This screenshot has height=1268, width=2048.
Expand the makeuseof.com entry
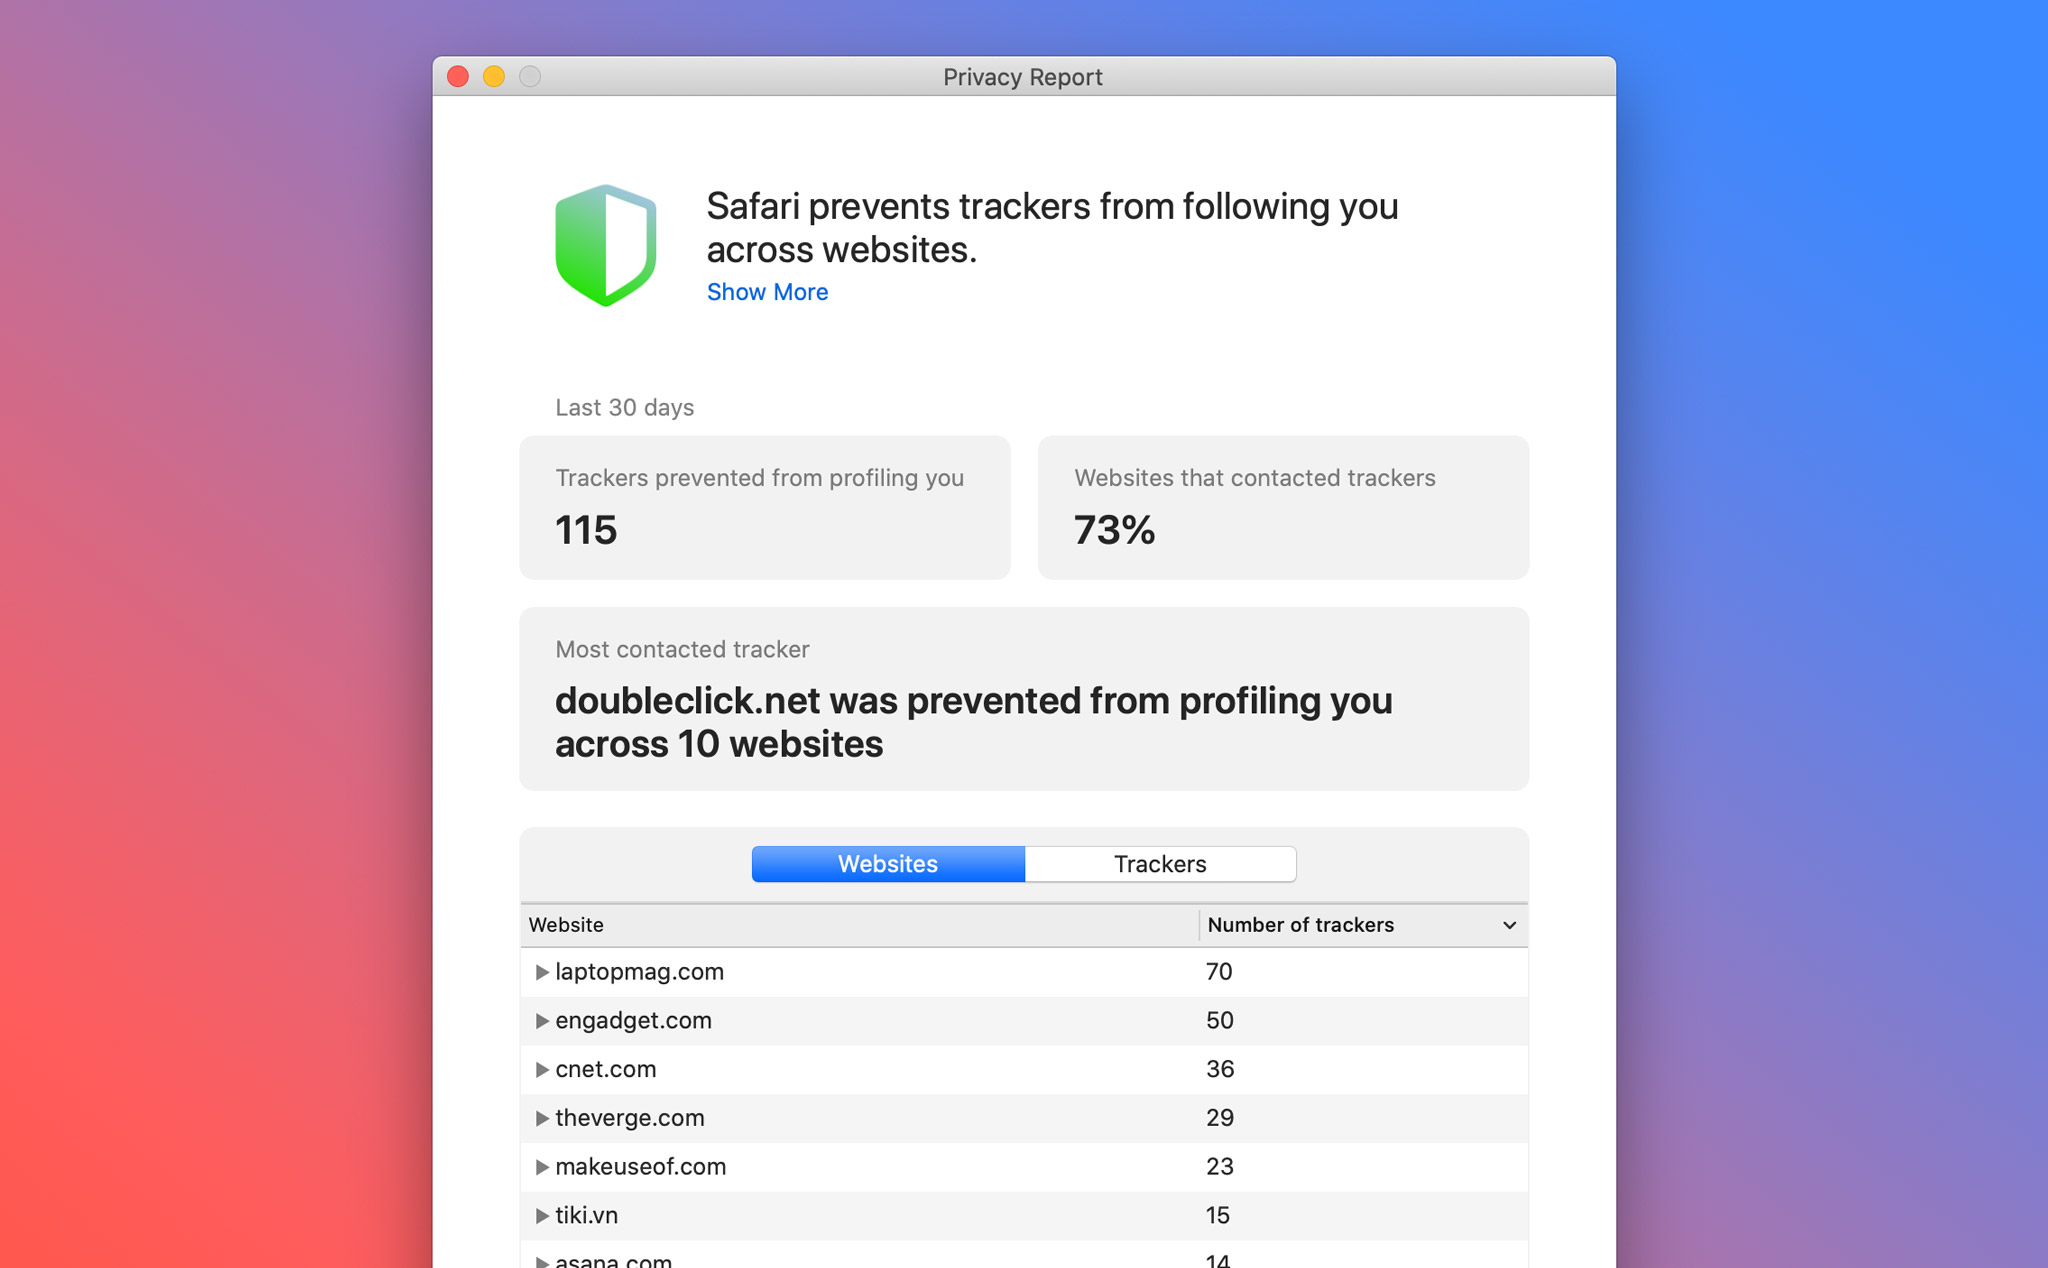[x=542, y=1166]
